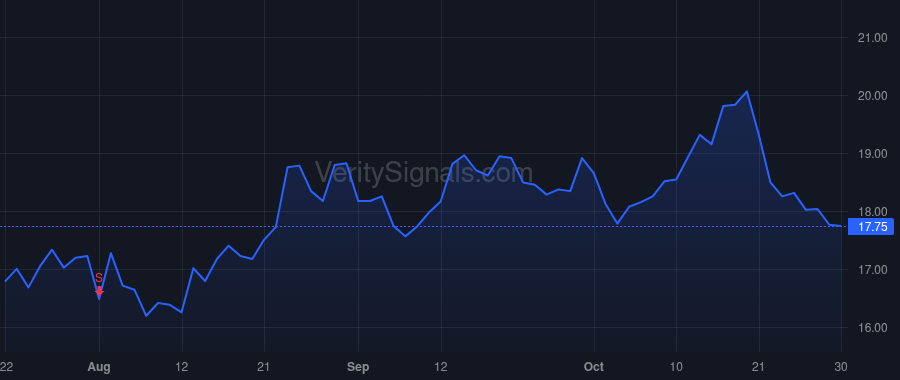Image resolution: width=900 pixels, height=380 pixels.
Task: Click the Sep date axis label
Action: click(x=358, y=367)
